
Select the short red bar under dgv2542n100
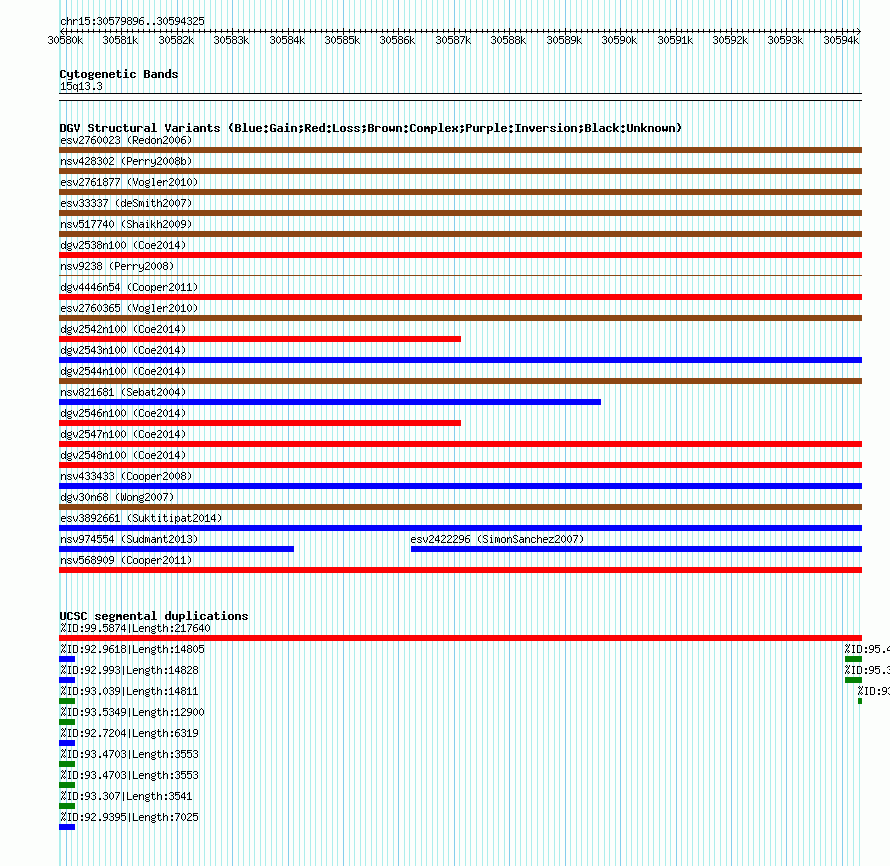click(x=260, y=339)
